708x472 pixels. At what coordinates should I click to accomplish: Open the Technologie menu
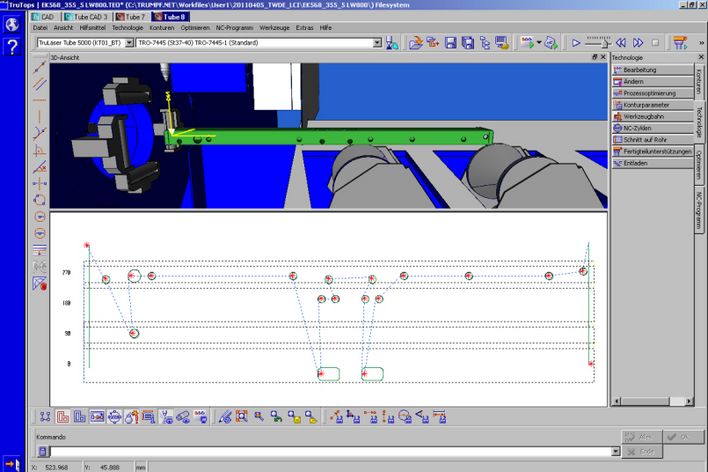(127, 28)
